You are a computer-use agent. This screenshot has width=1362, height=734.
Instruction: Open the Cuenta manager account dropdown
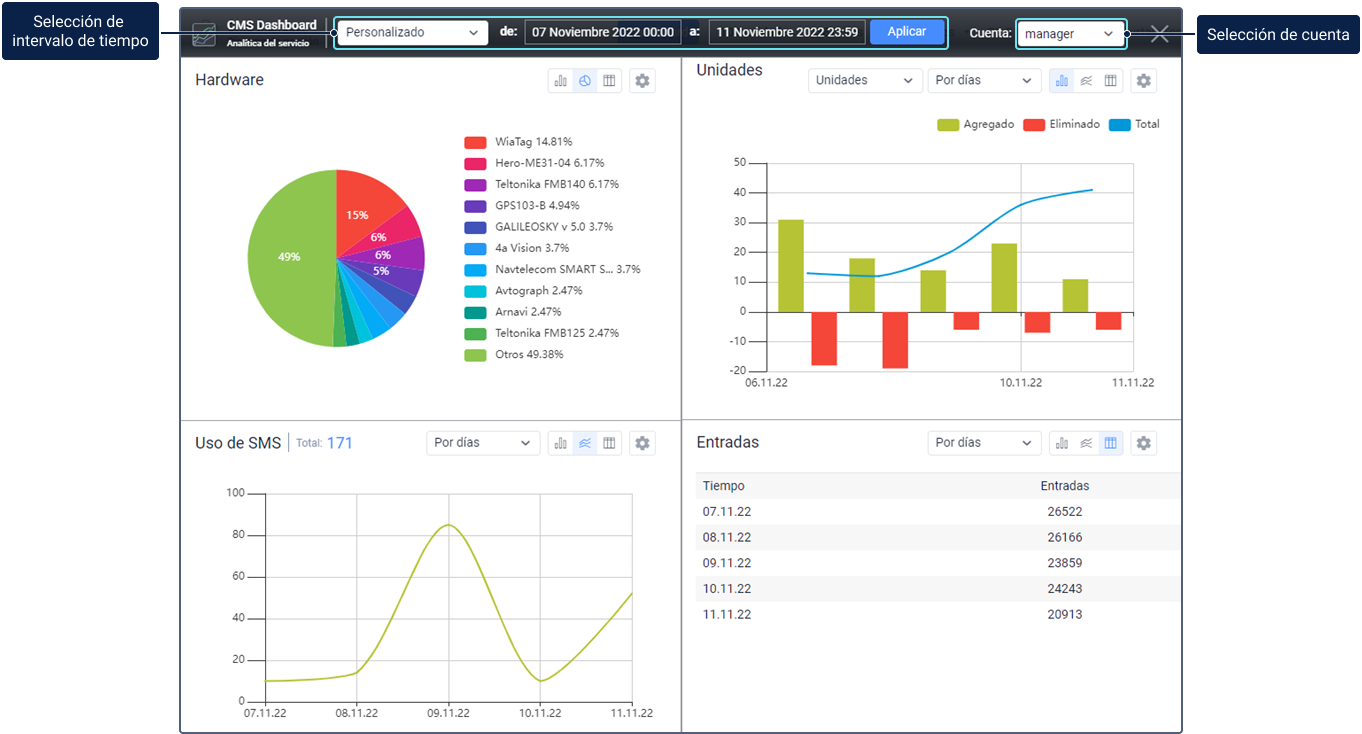tap(1070, 34)
